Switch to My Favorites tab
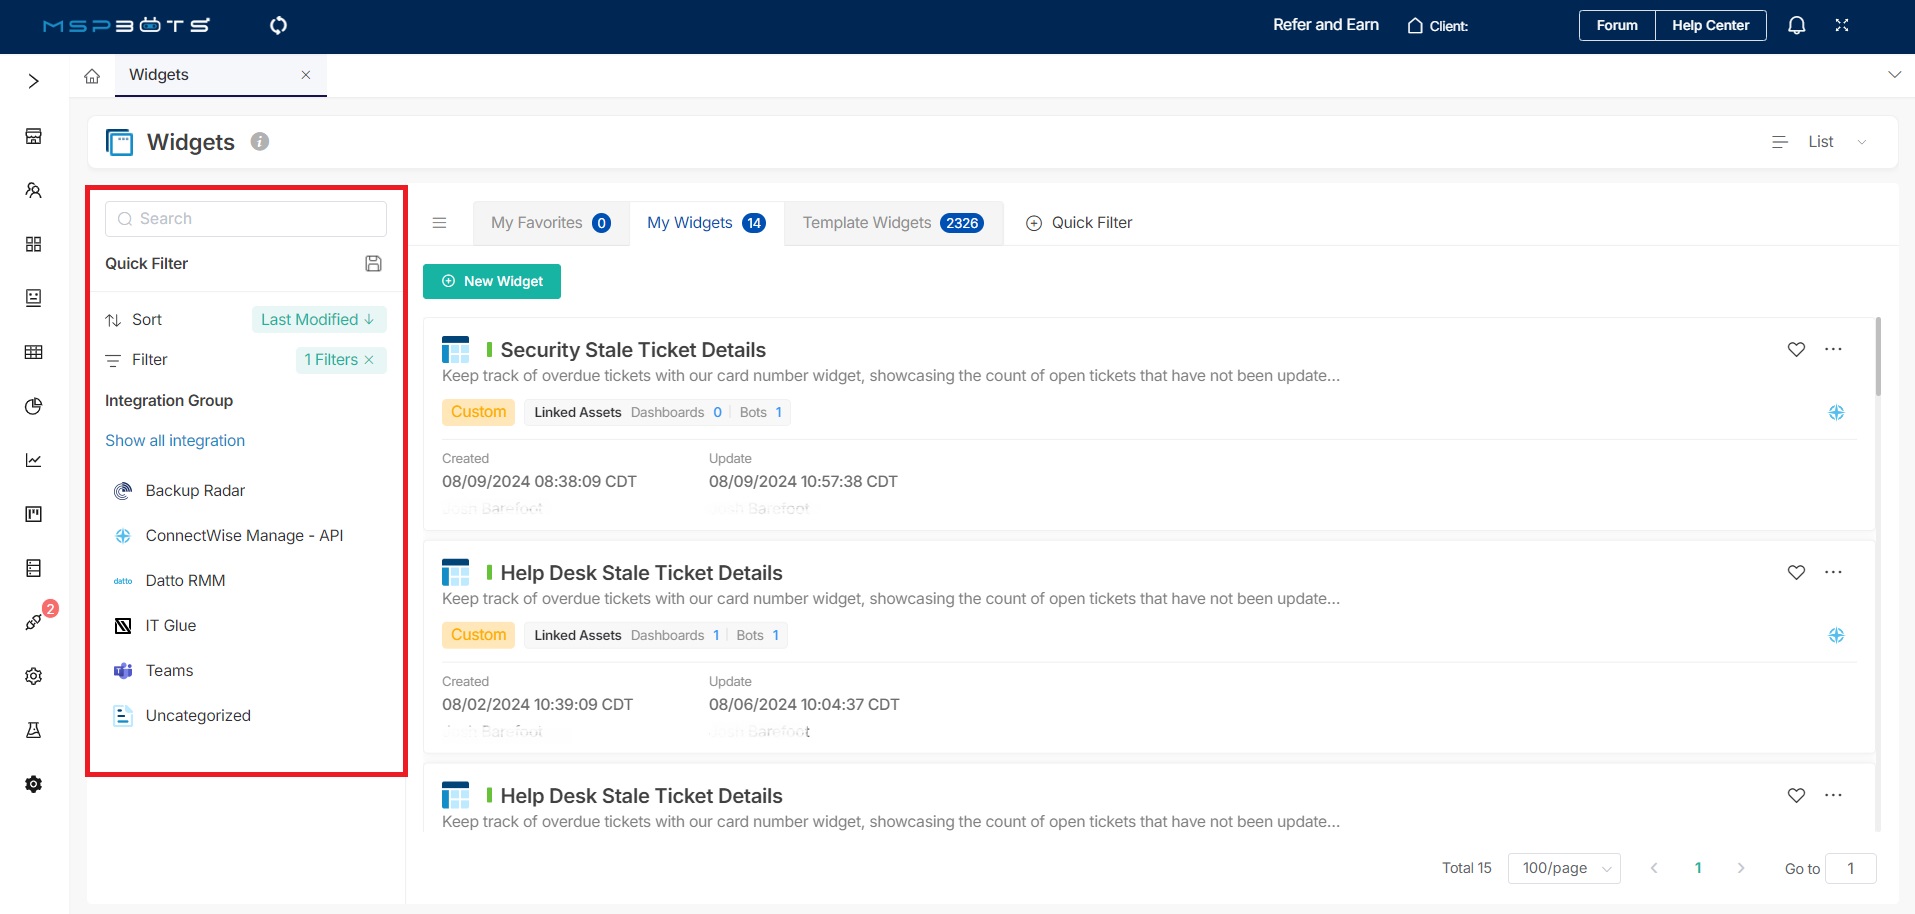 click(550, 223)
